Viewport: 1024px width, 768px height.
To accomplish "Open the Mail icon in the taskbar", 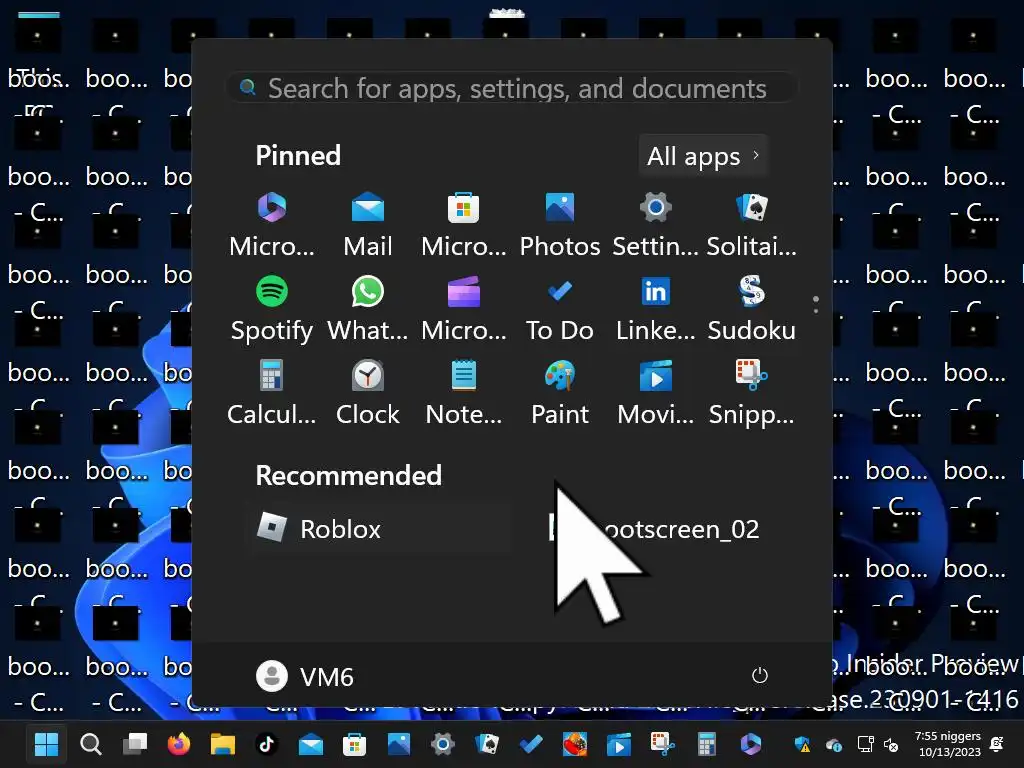I will [311, 744].
